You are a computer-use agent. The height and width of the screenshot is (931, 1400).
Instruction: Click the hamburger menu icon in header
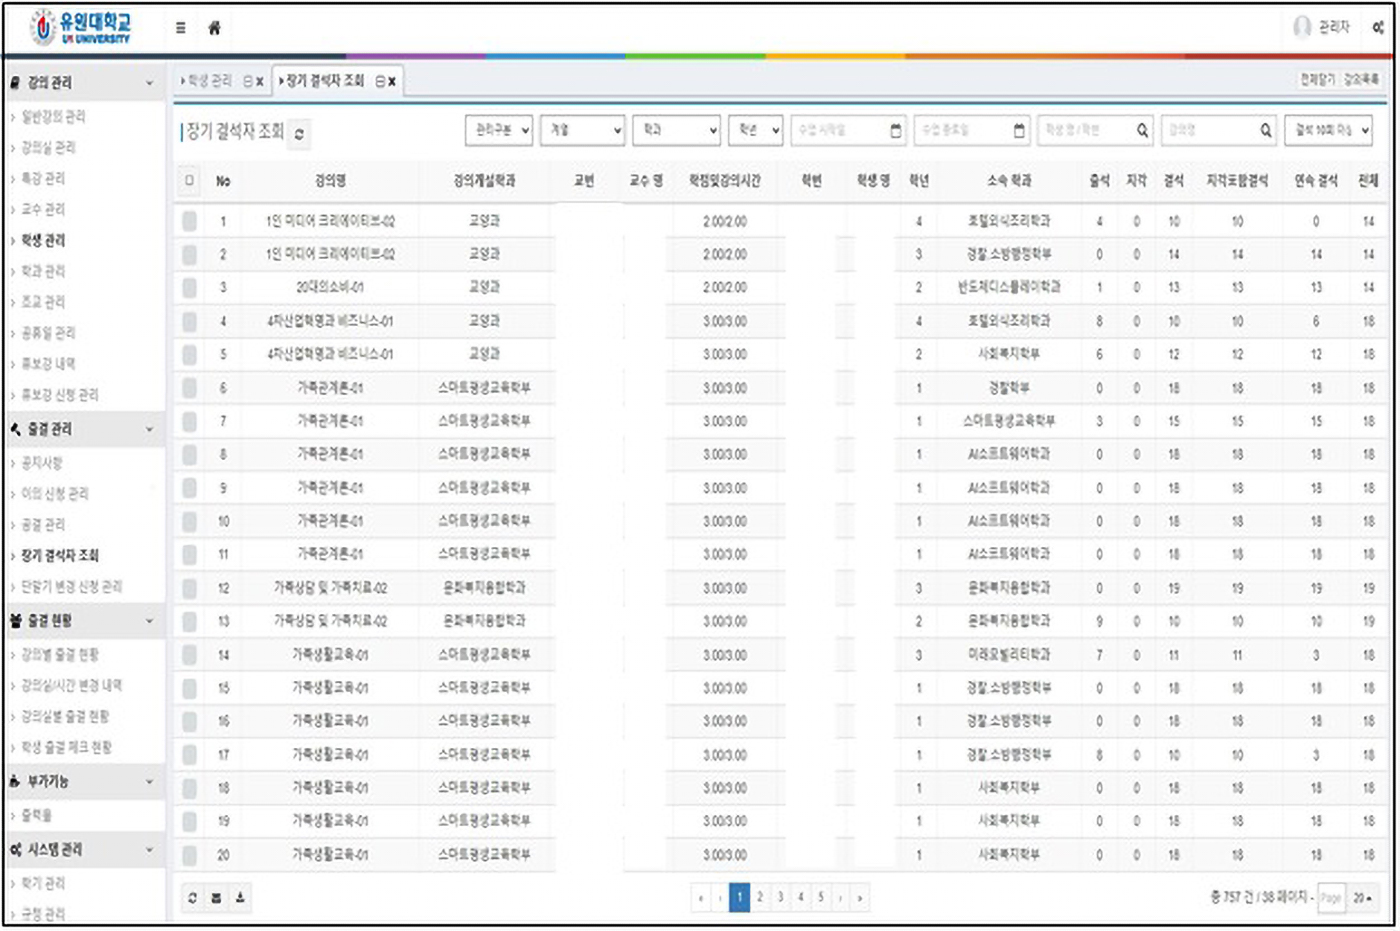(181, 28)
